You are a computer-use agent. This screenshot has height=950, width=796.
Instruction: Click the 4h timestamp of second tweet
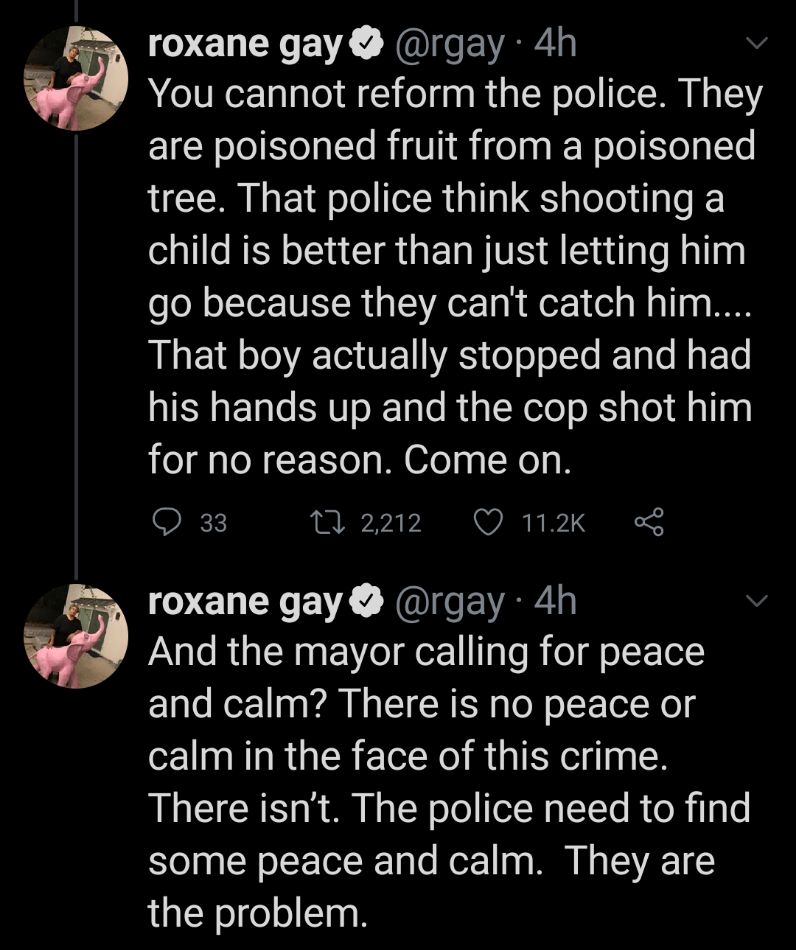pos(556,602)
